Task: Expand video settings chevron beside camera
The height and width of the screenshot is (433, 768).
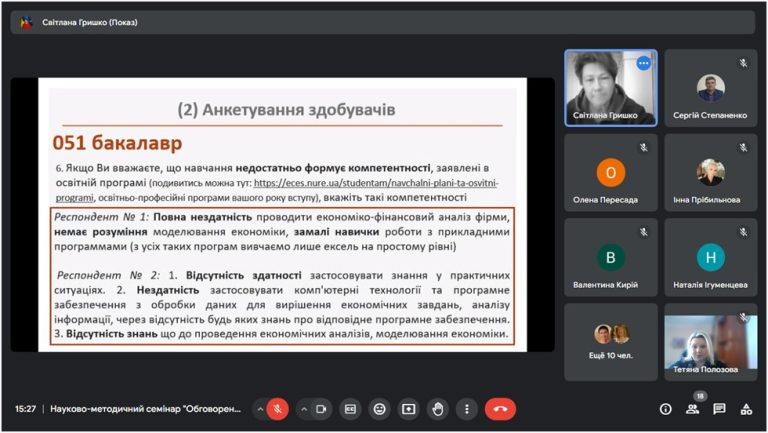Action: pyautogui.click(x=304, y=409)
